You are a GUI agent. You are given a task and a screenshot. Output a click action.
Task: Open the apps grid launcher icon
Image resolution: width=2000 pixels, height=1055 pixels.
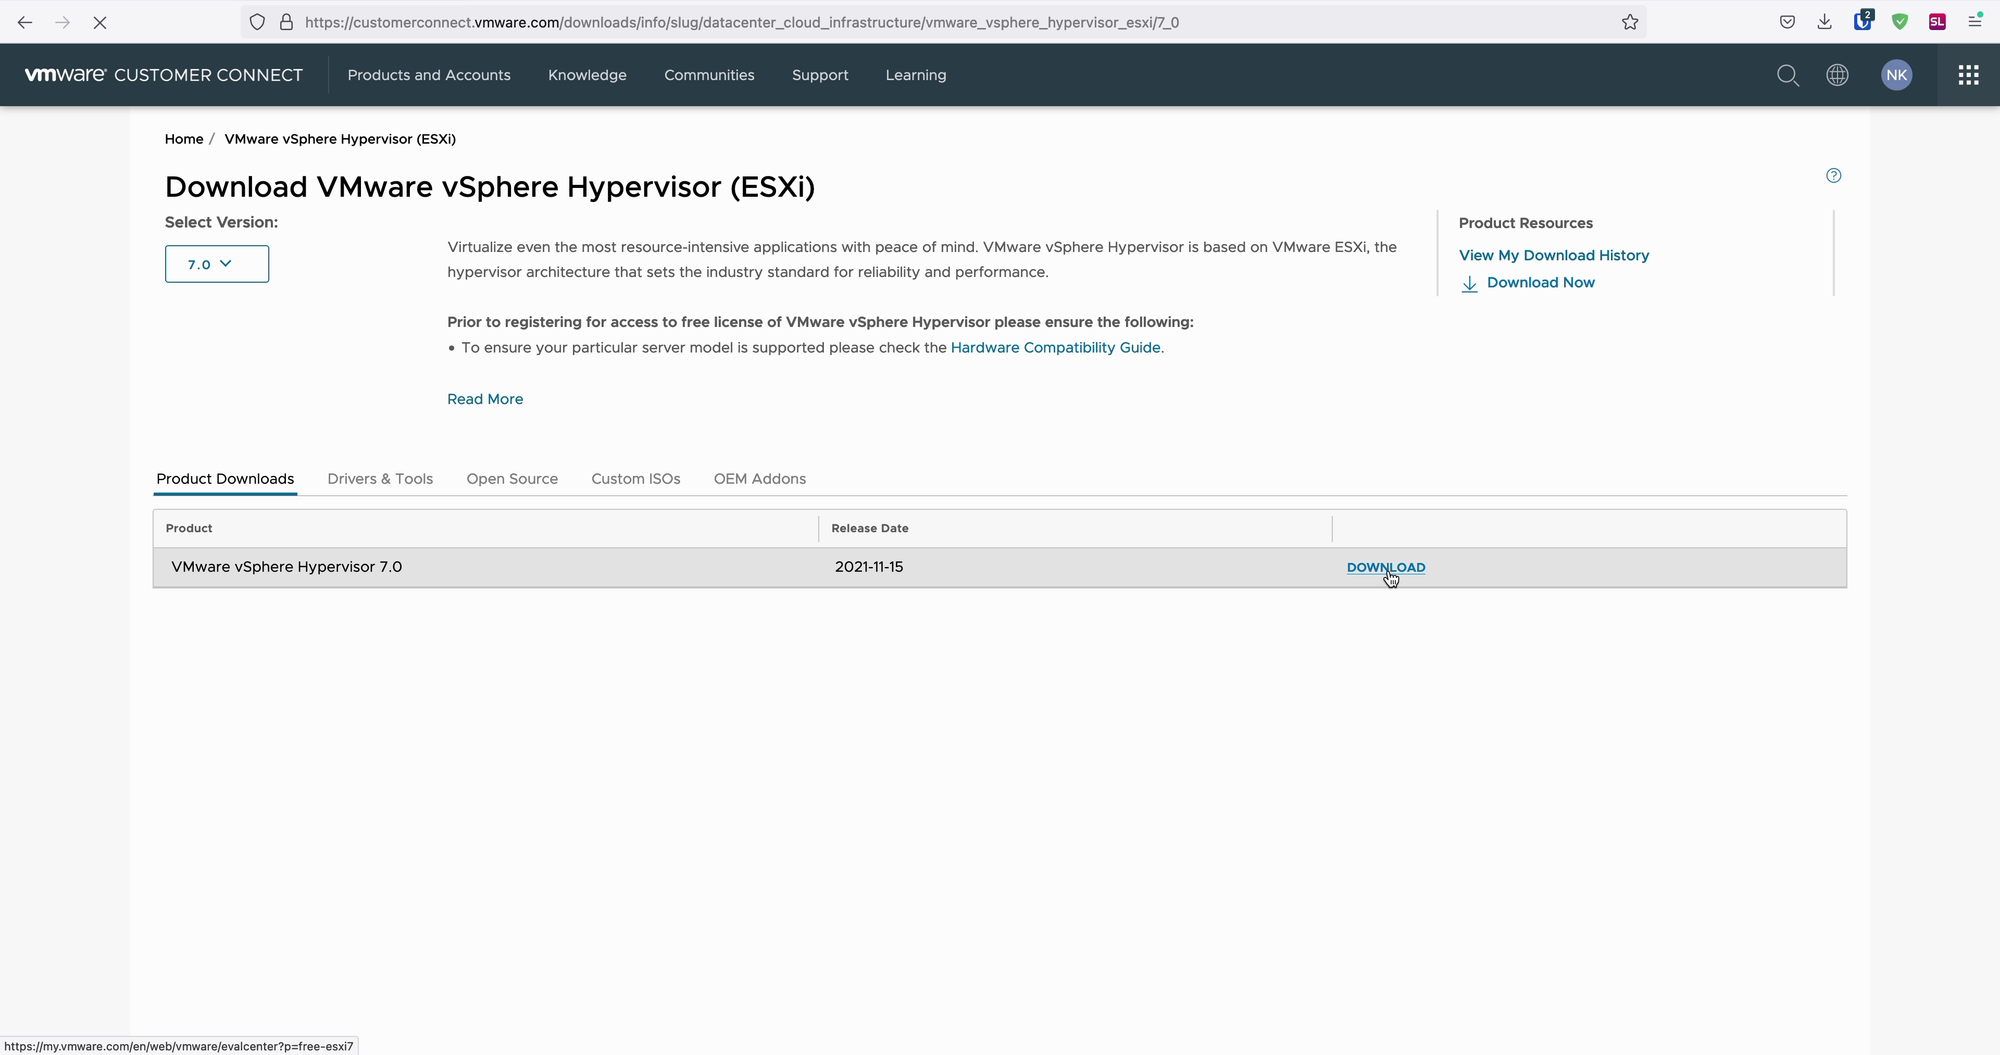(x=1968, y=75)
